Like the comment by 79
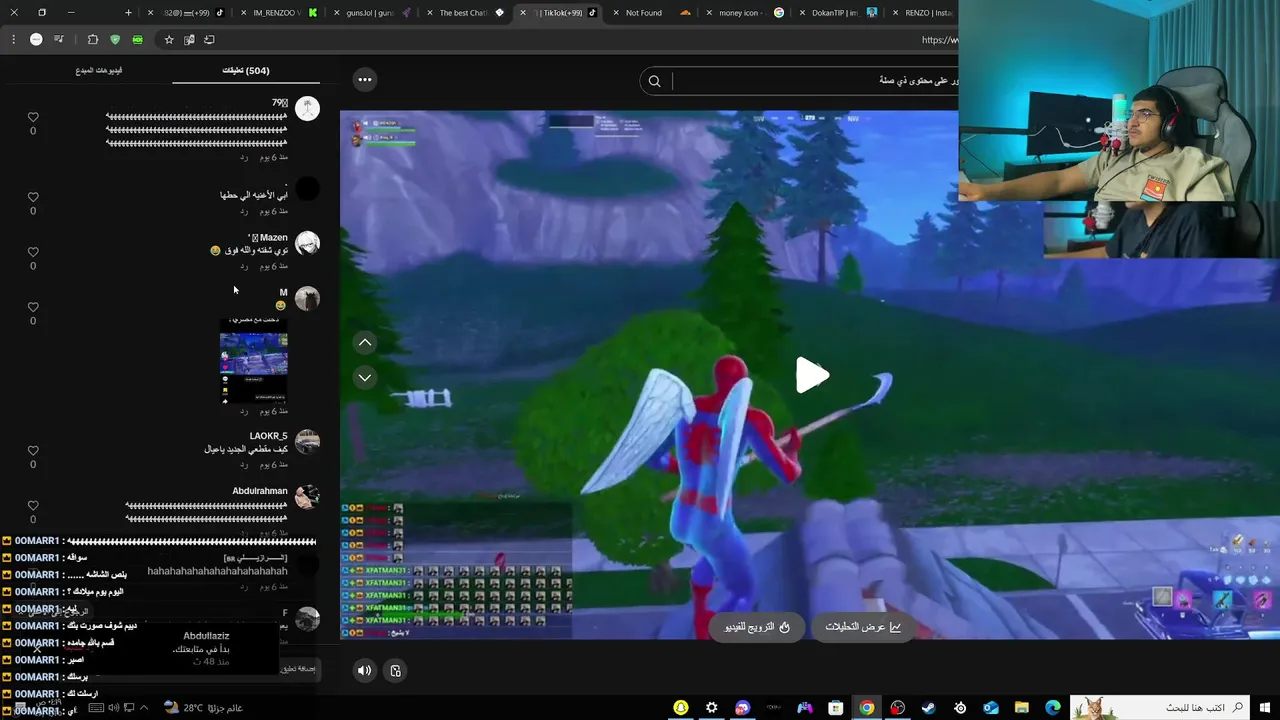The image size is (1280, 720). point(33,117)
